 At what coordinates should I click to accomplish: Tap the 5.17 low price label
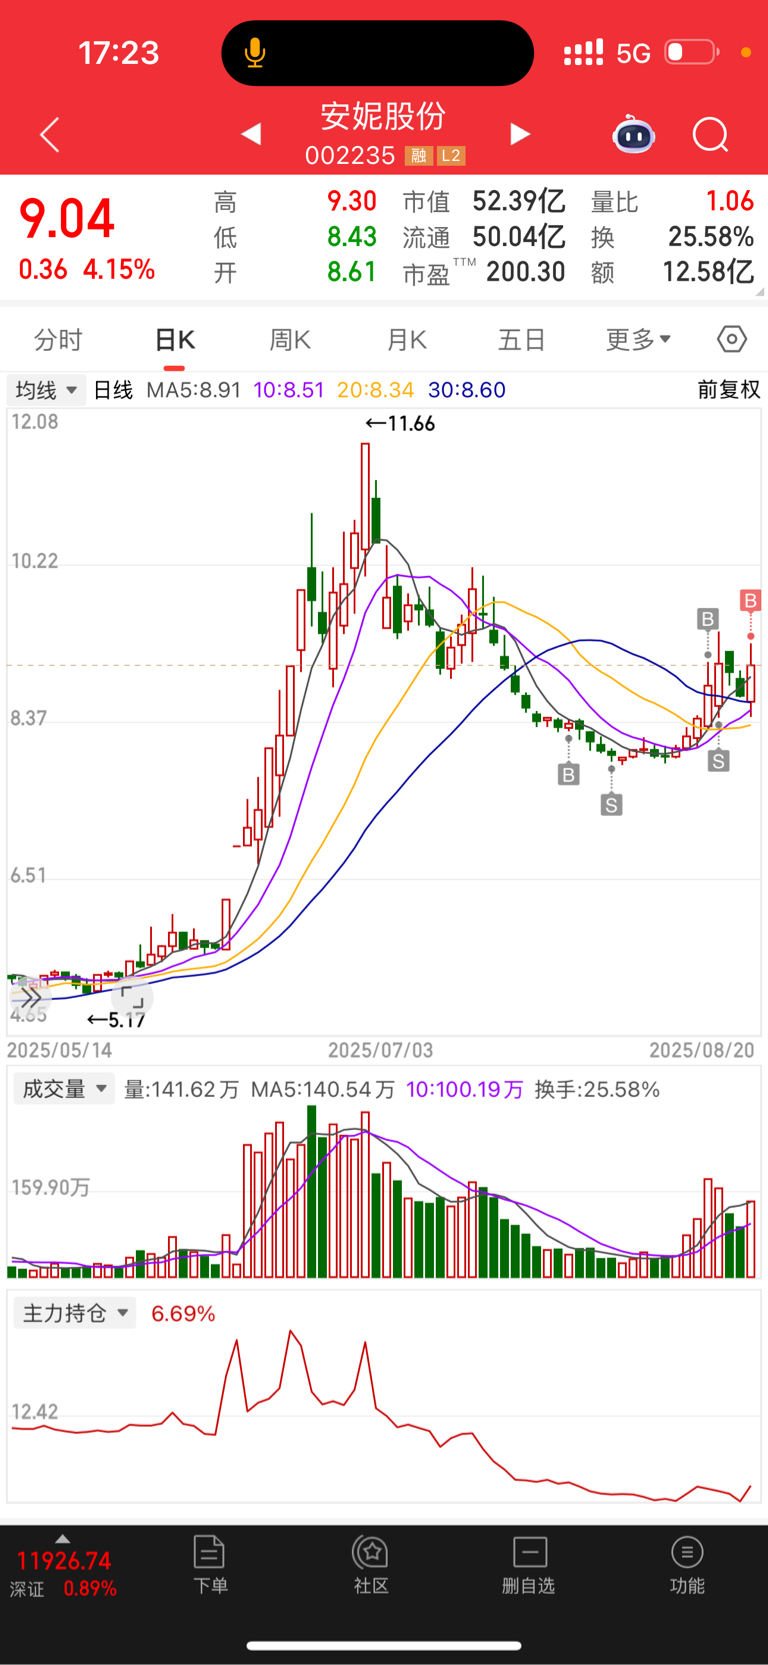coord(117,1020)
